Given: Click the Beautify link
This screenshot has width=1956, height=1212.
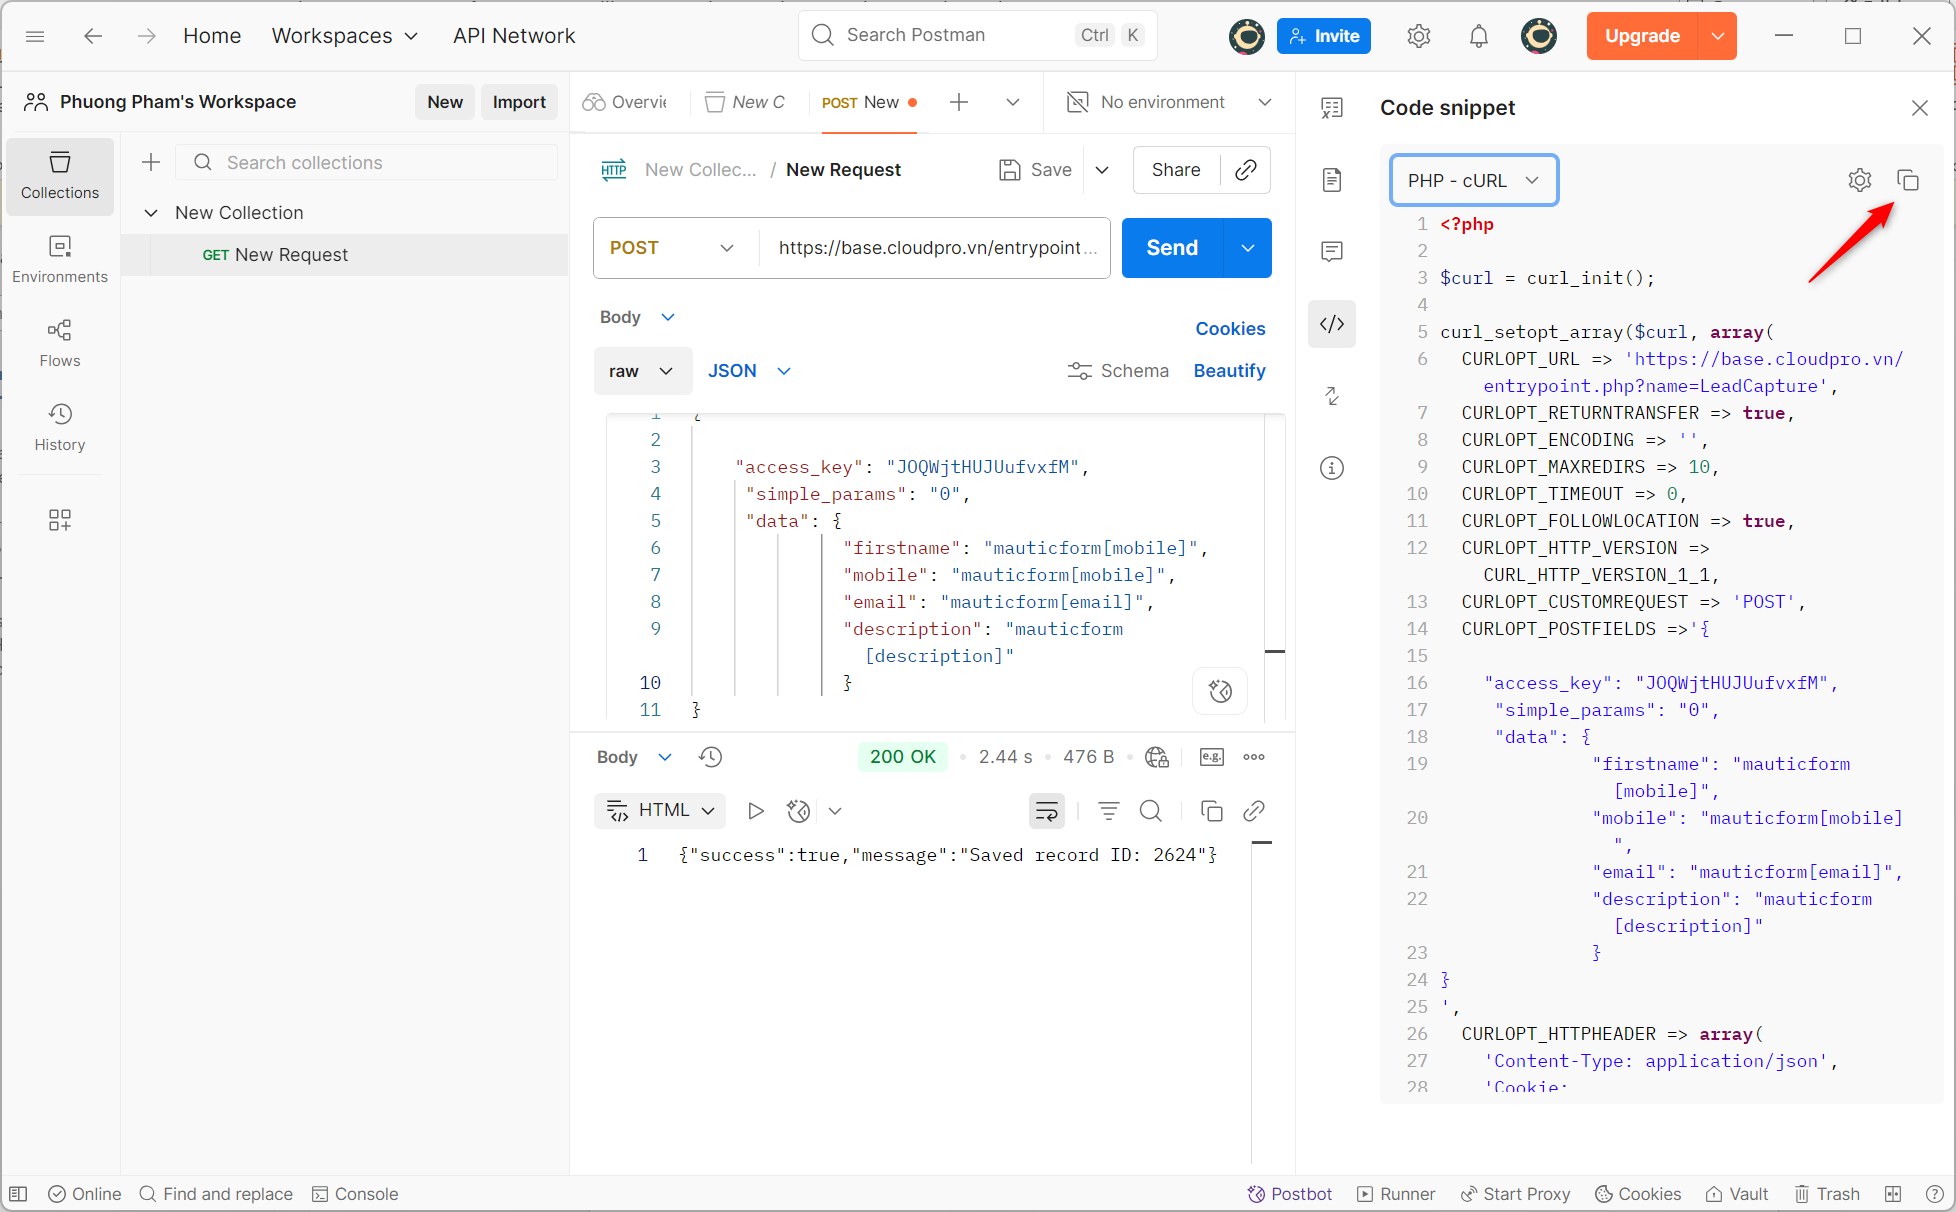Looking at the screenshot, I should (x=1229, y=371).
